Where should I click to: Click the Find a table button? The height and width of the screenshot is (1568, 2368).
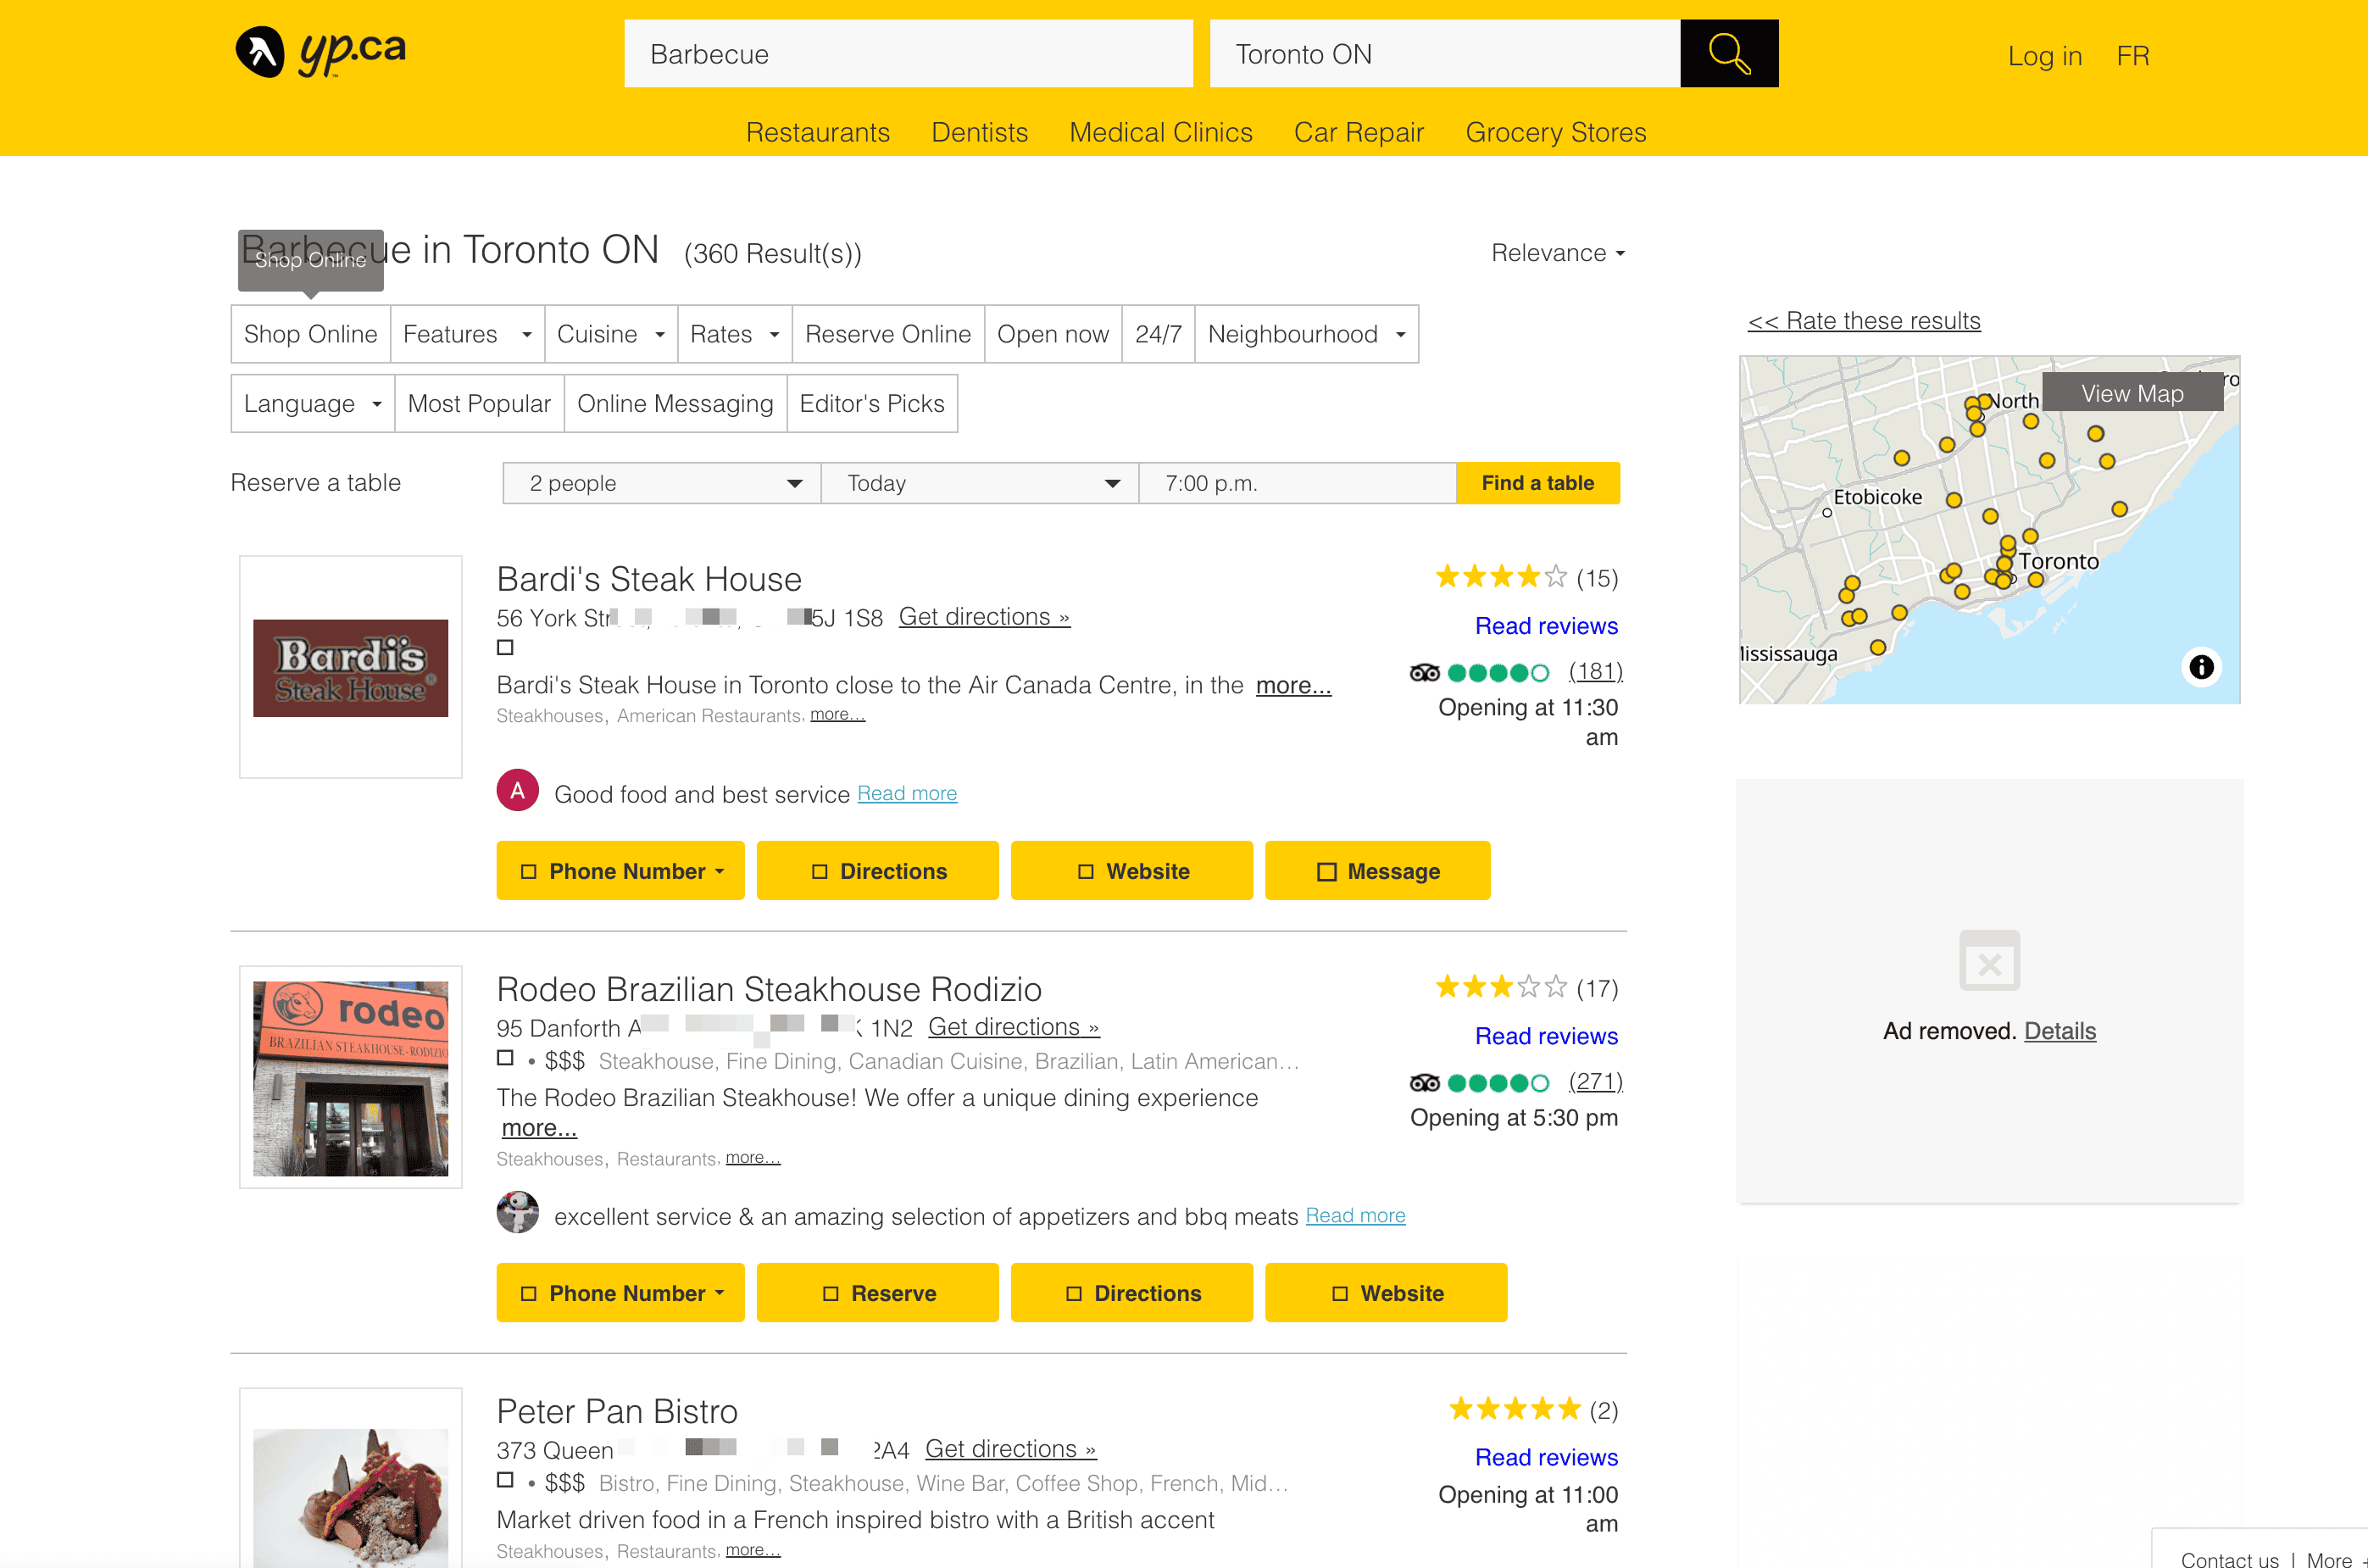point(1537,483)
